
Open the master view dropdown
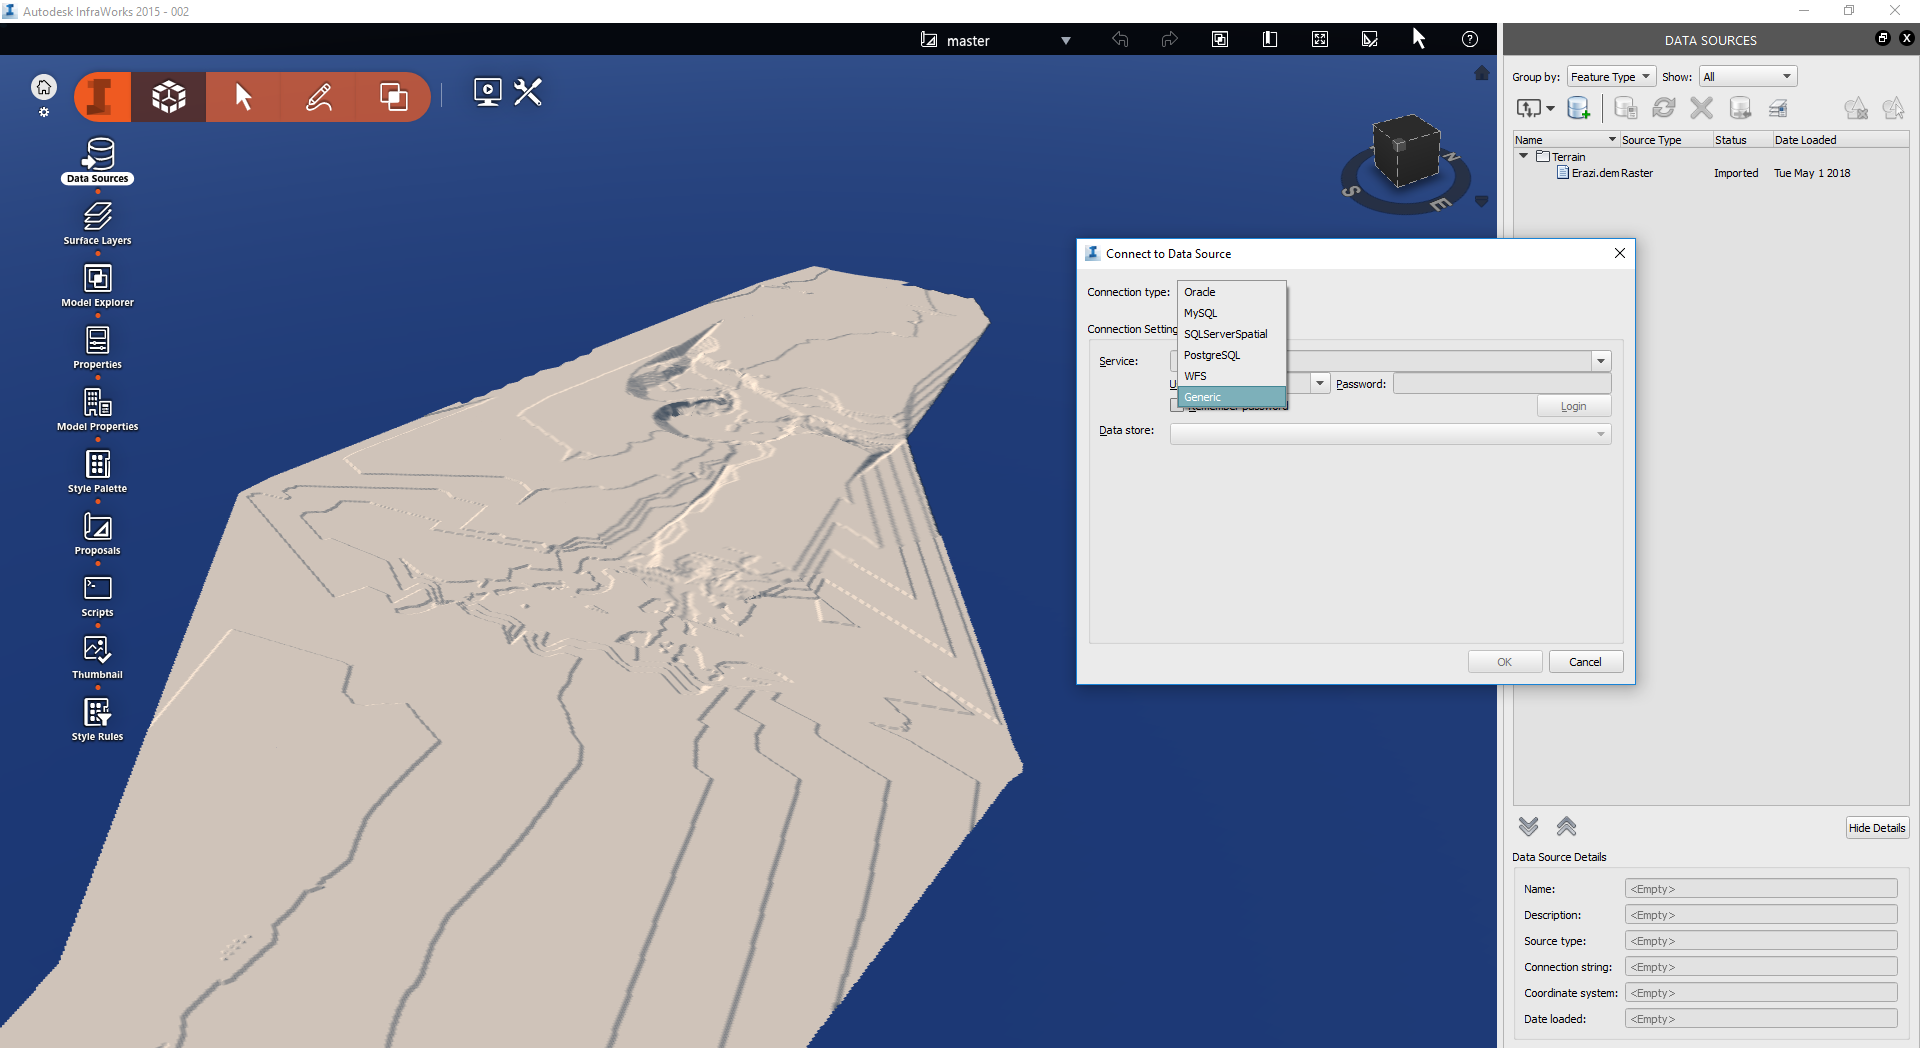(x=1065, y=40)
